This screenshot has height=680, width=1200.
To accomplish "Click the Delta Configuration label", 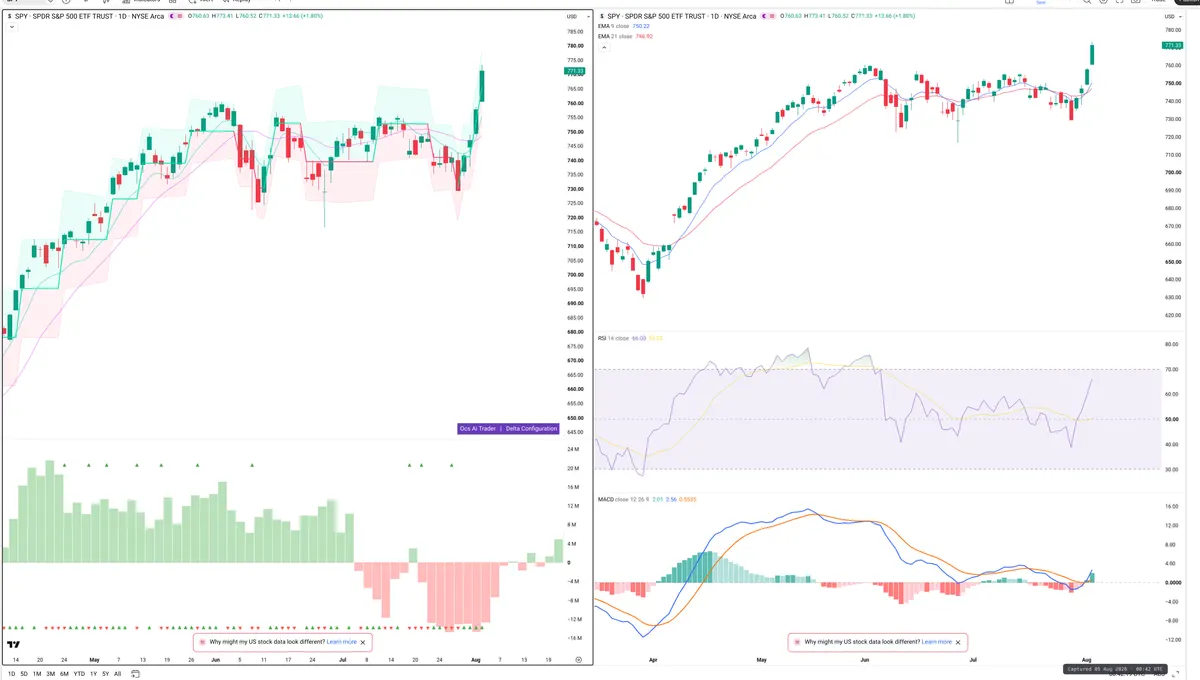I will pyautogui.click(x=531, y=428).
